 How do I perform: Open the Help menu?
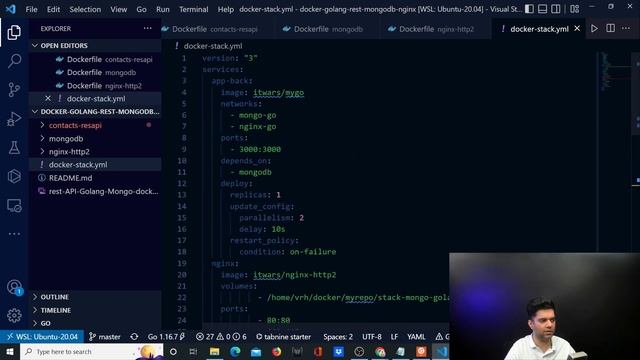[225, 9]
